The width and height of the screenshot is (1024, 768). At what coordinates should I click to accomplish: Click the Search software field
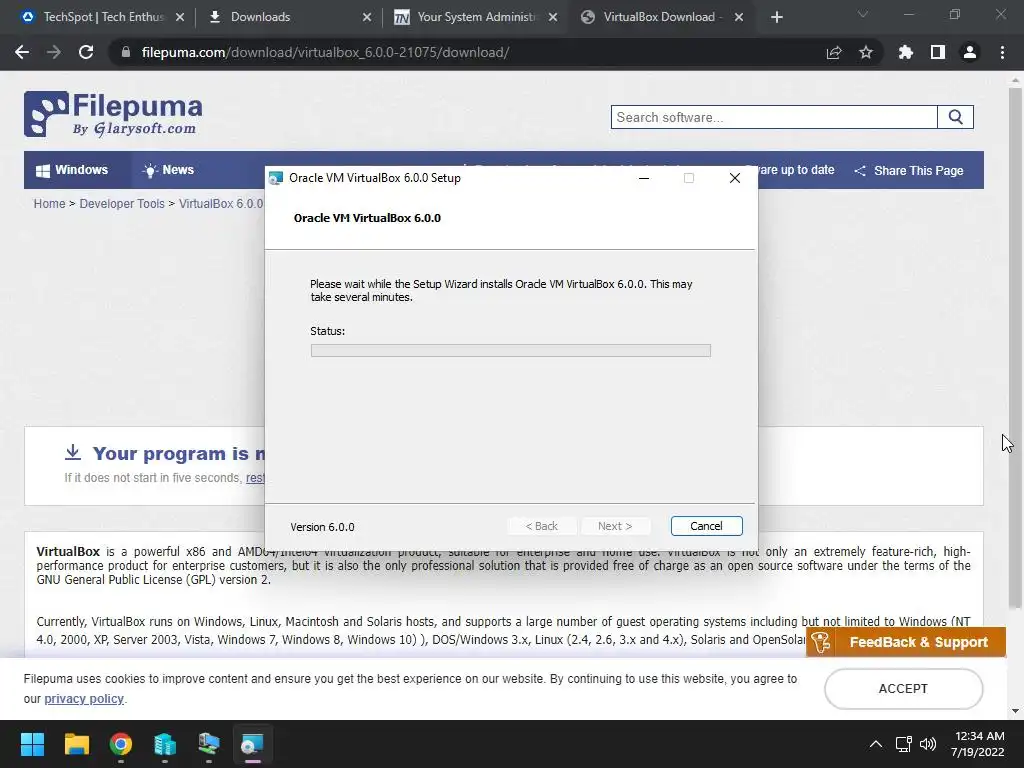click(774, 118)
